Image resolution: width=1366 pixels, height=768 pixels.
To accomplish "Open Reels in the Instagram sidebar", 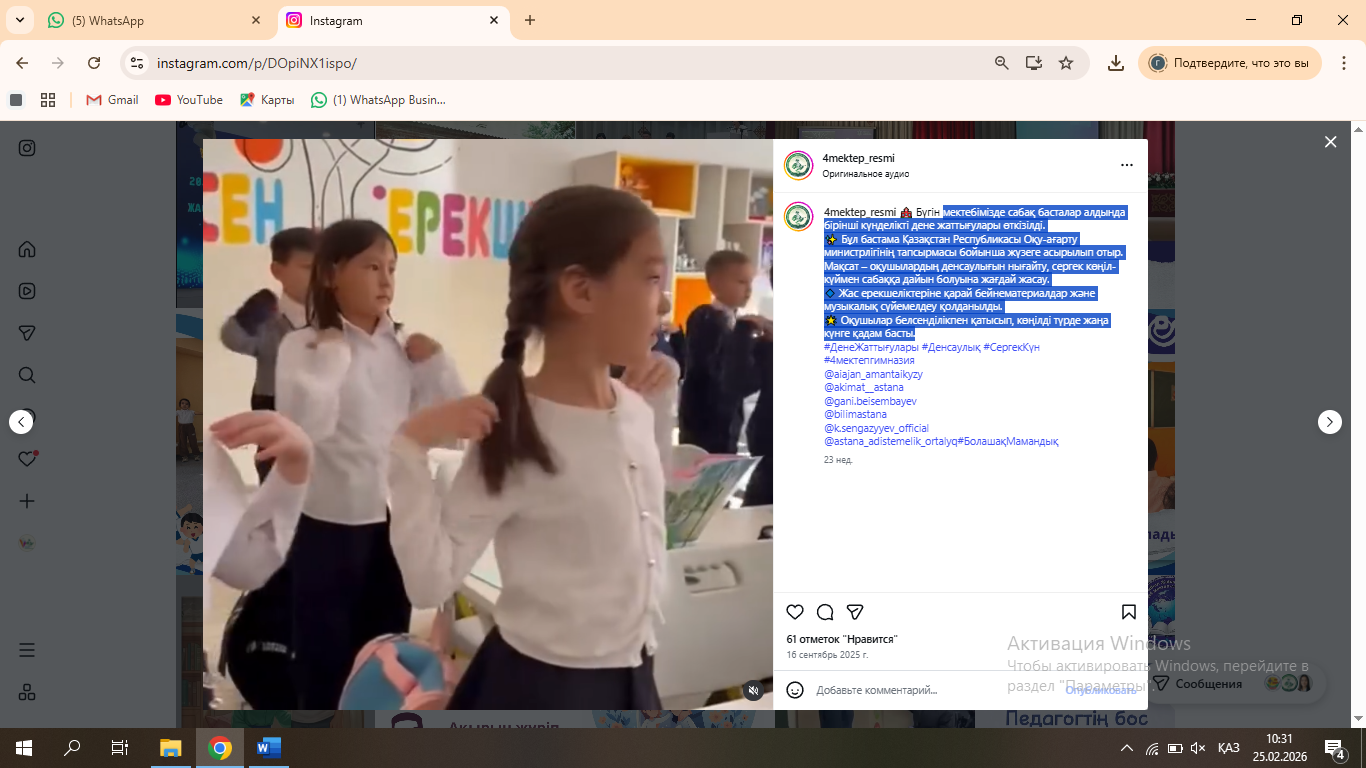I will (x=27, y=291).
